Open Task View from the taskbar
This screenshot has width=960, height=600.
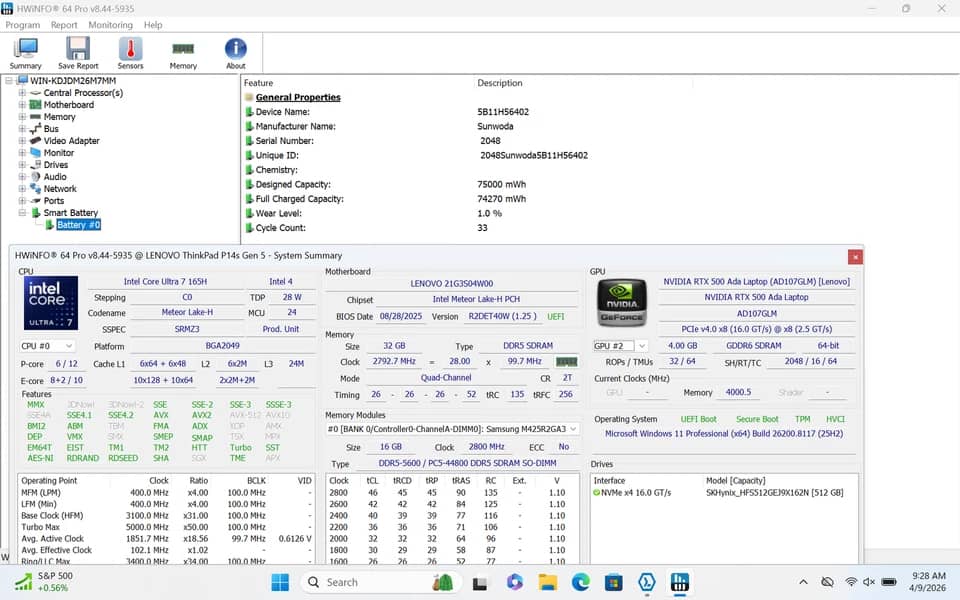(x=480, y=583)
